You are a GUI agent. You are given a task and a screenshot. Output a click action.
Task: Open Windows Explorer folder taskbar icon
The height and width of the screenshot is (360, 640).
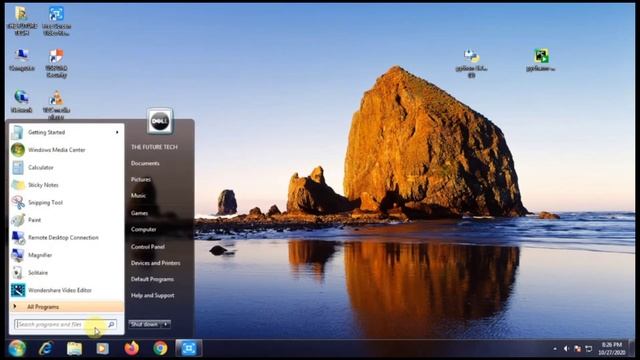pos(74,349)
